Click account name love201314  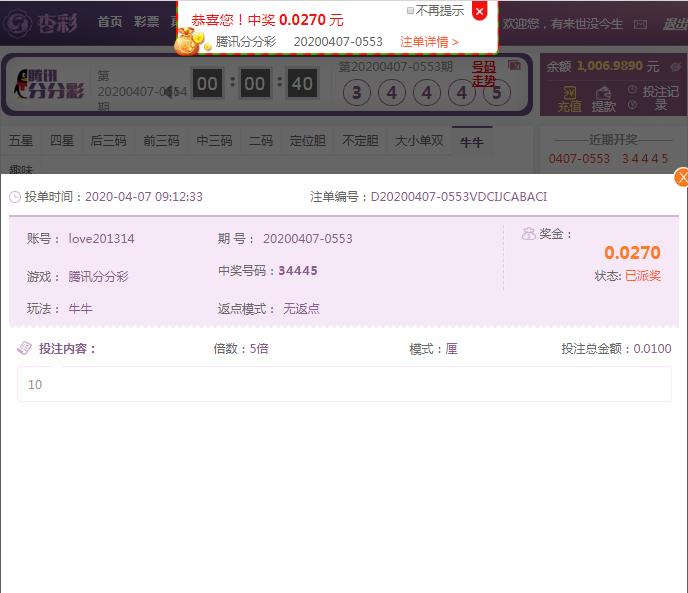101,238
